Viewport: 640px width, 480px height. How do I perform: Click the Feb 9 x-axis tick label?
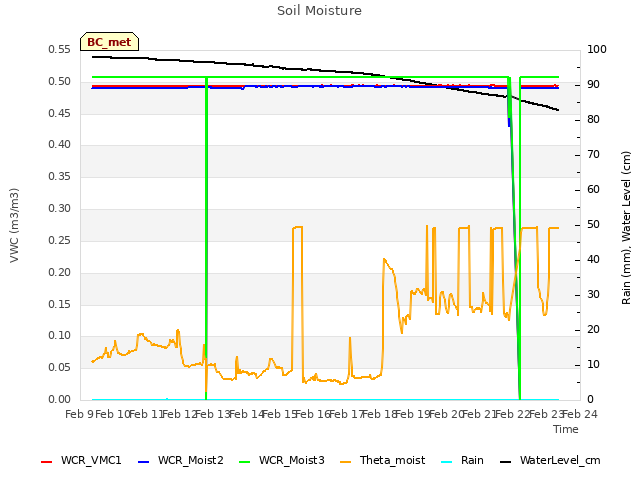[x=80, y=414]
